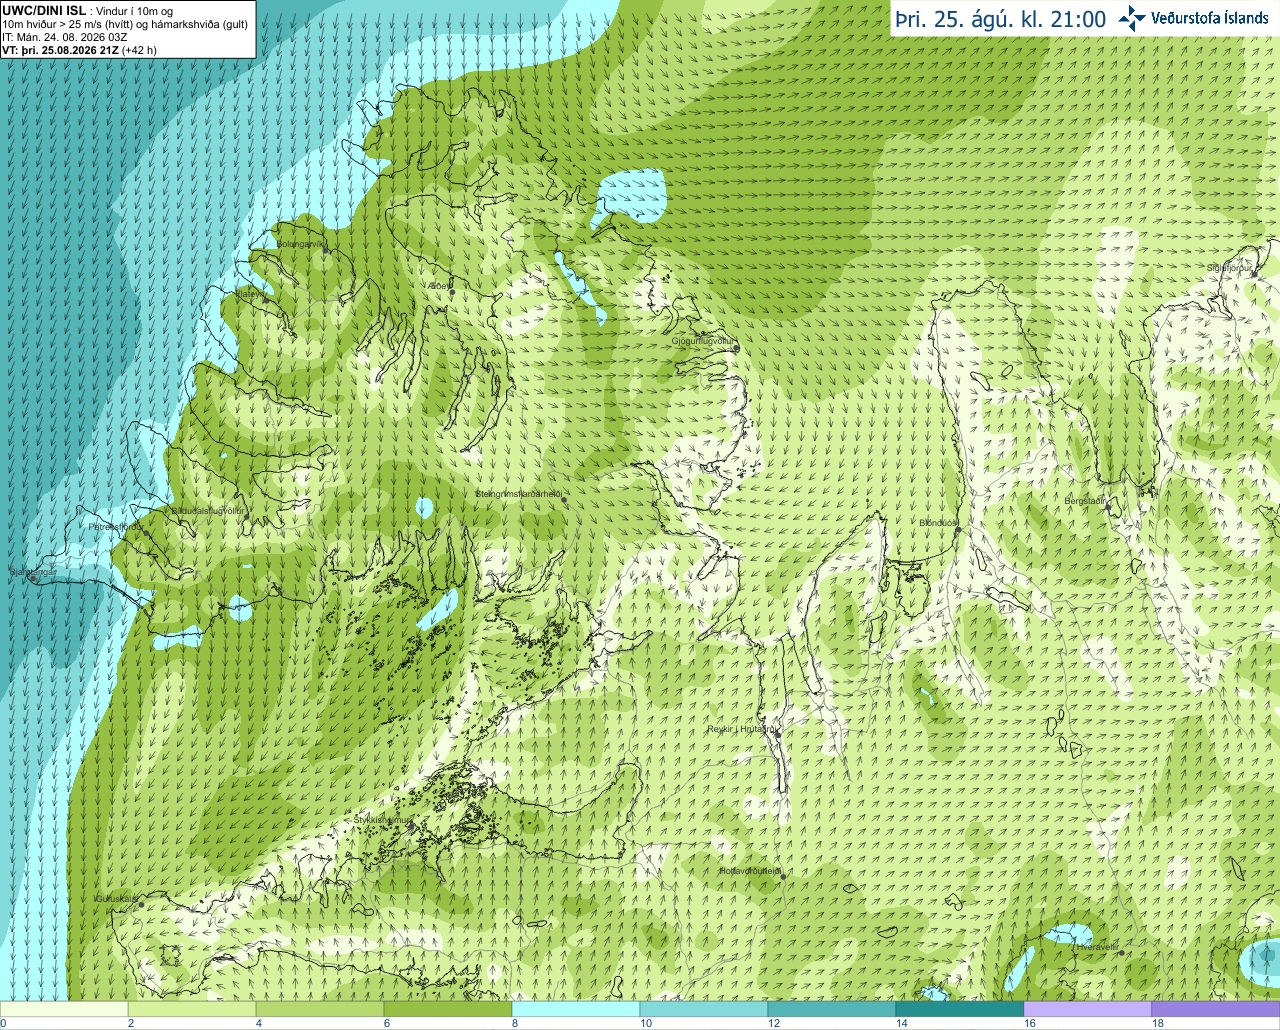Viewport: 1280px width, 1030px height.
Task: Click the date label Þri. 25. ágú. kl. 21:00
Action: [x=1000, y=19]
